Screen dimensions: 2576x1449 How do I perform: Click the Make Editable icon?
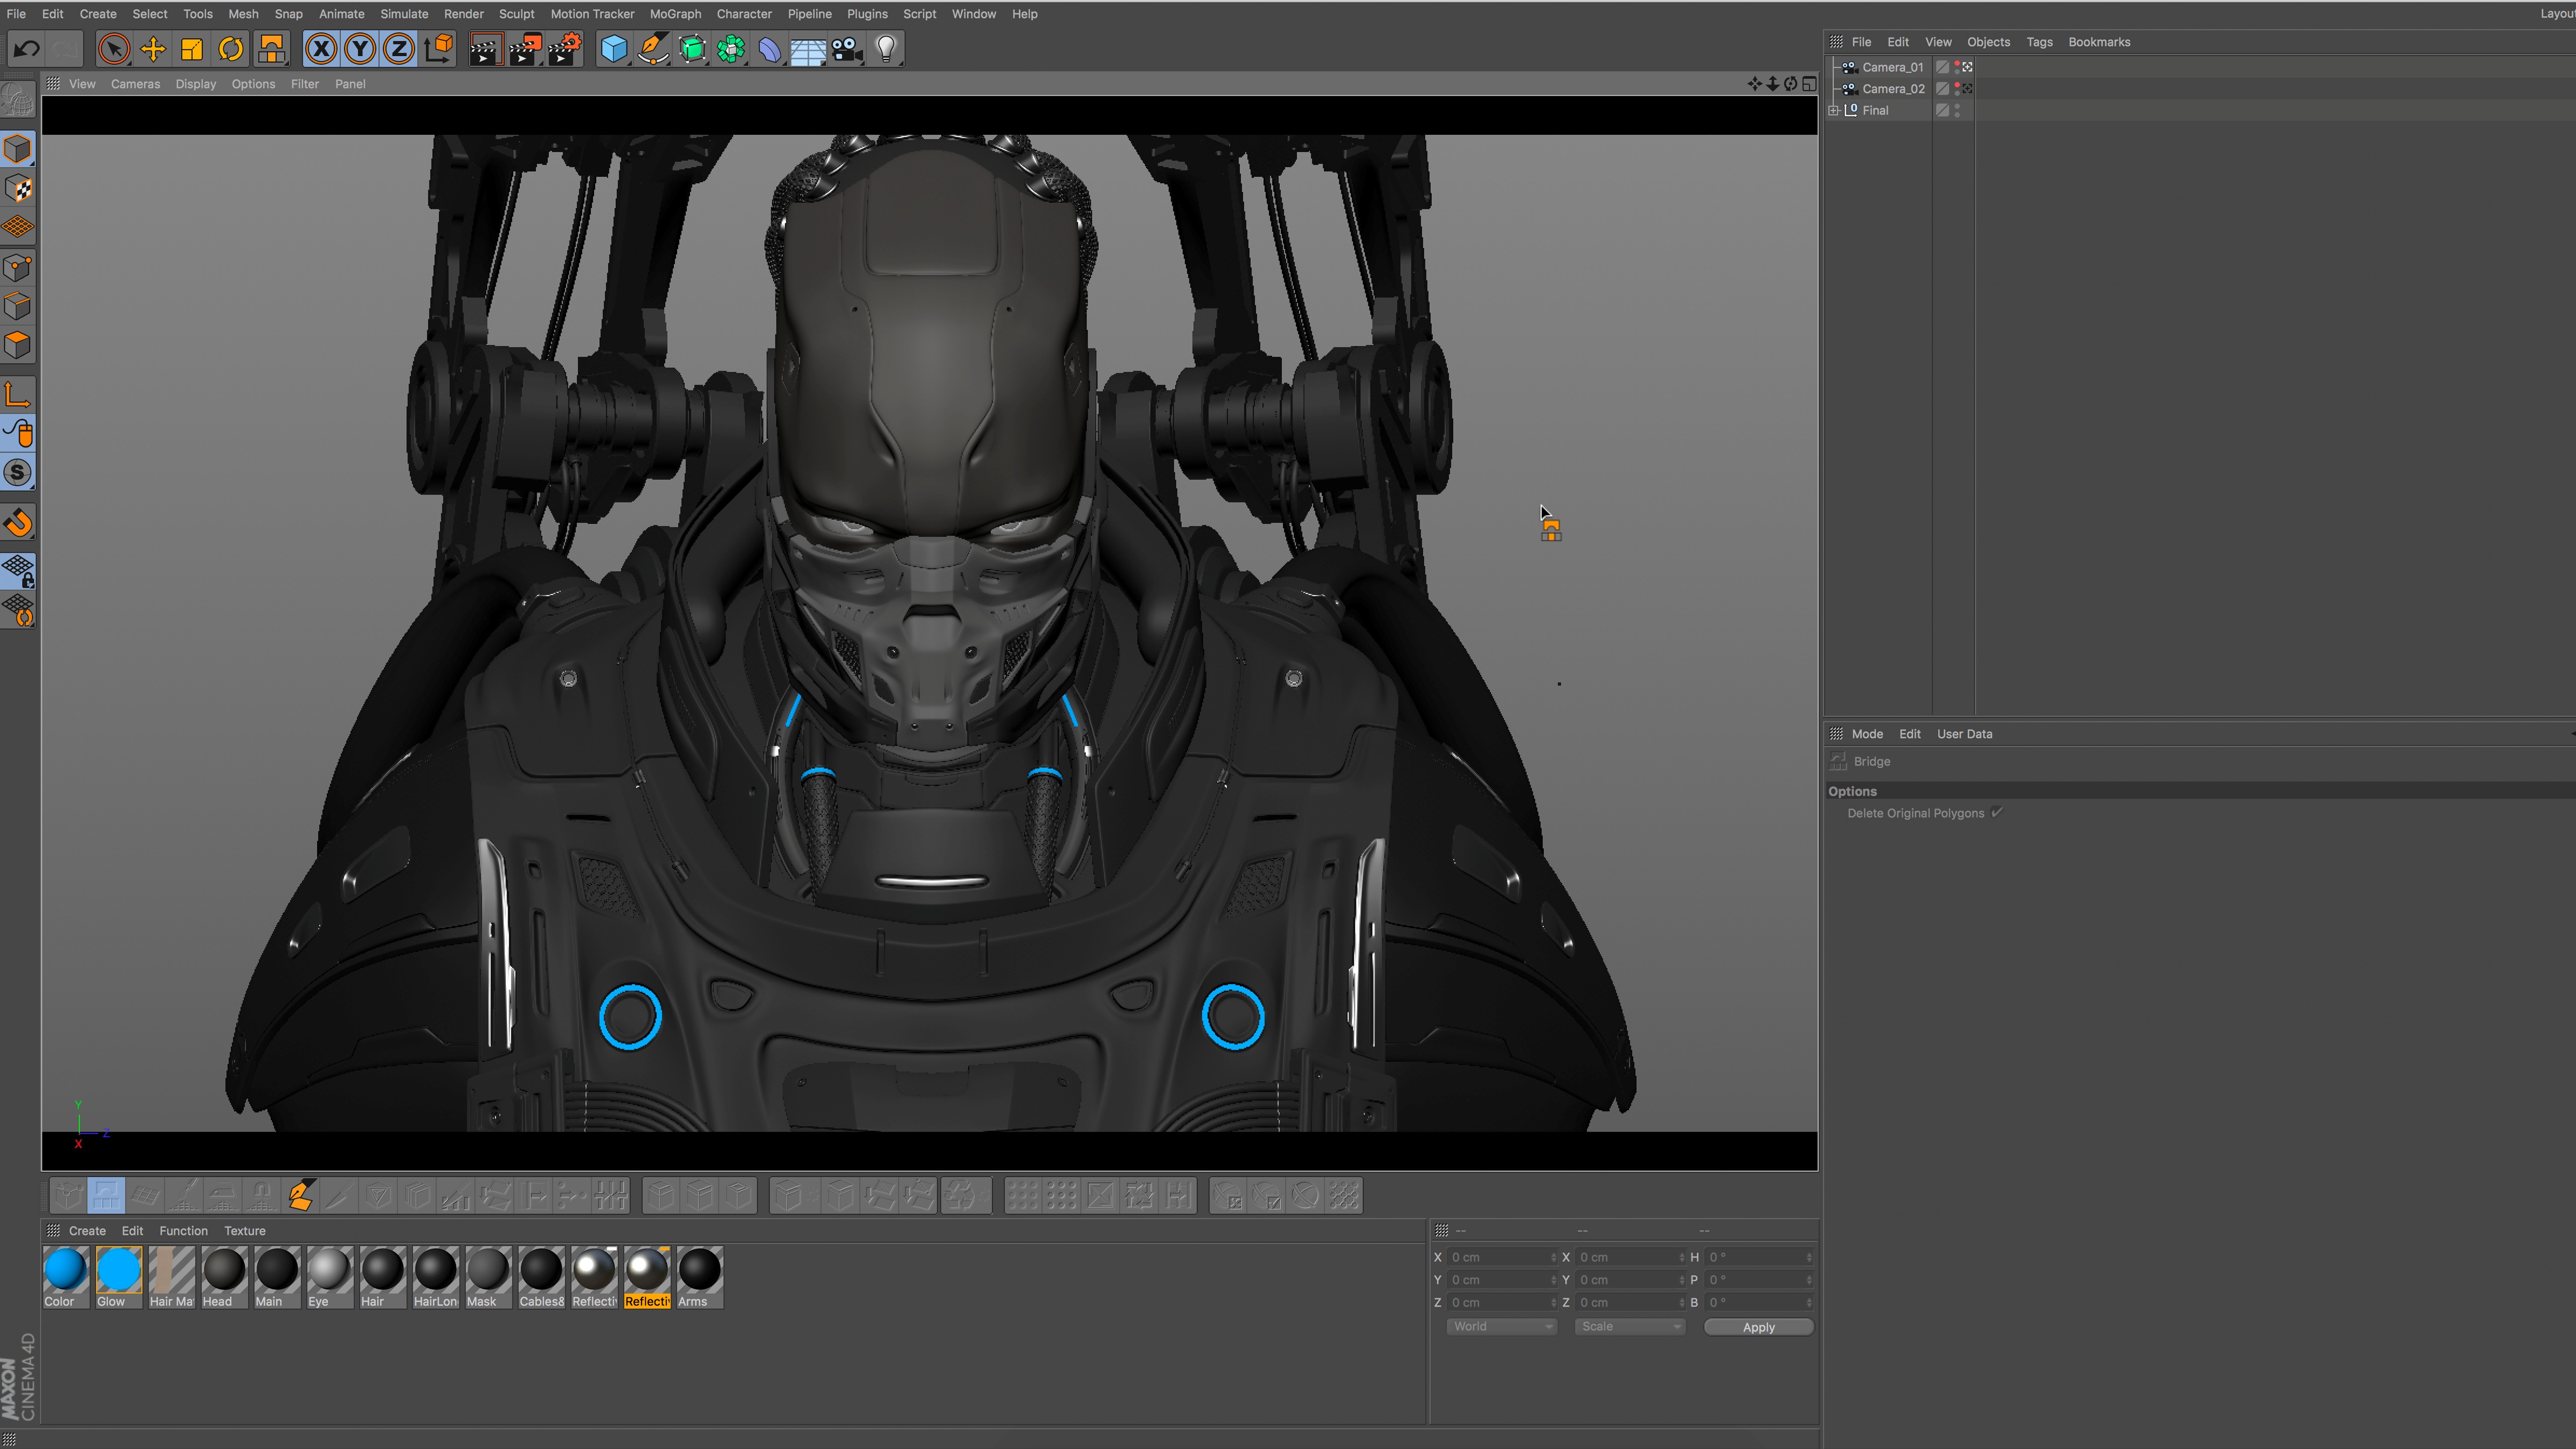point(18,100)
